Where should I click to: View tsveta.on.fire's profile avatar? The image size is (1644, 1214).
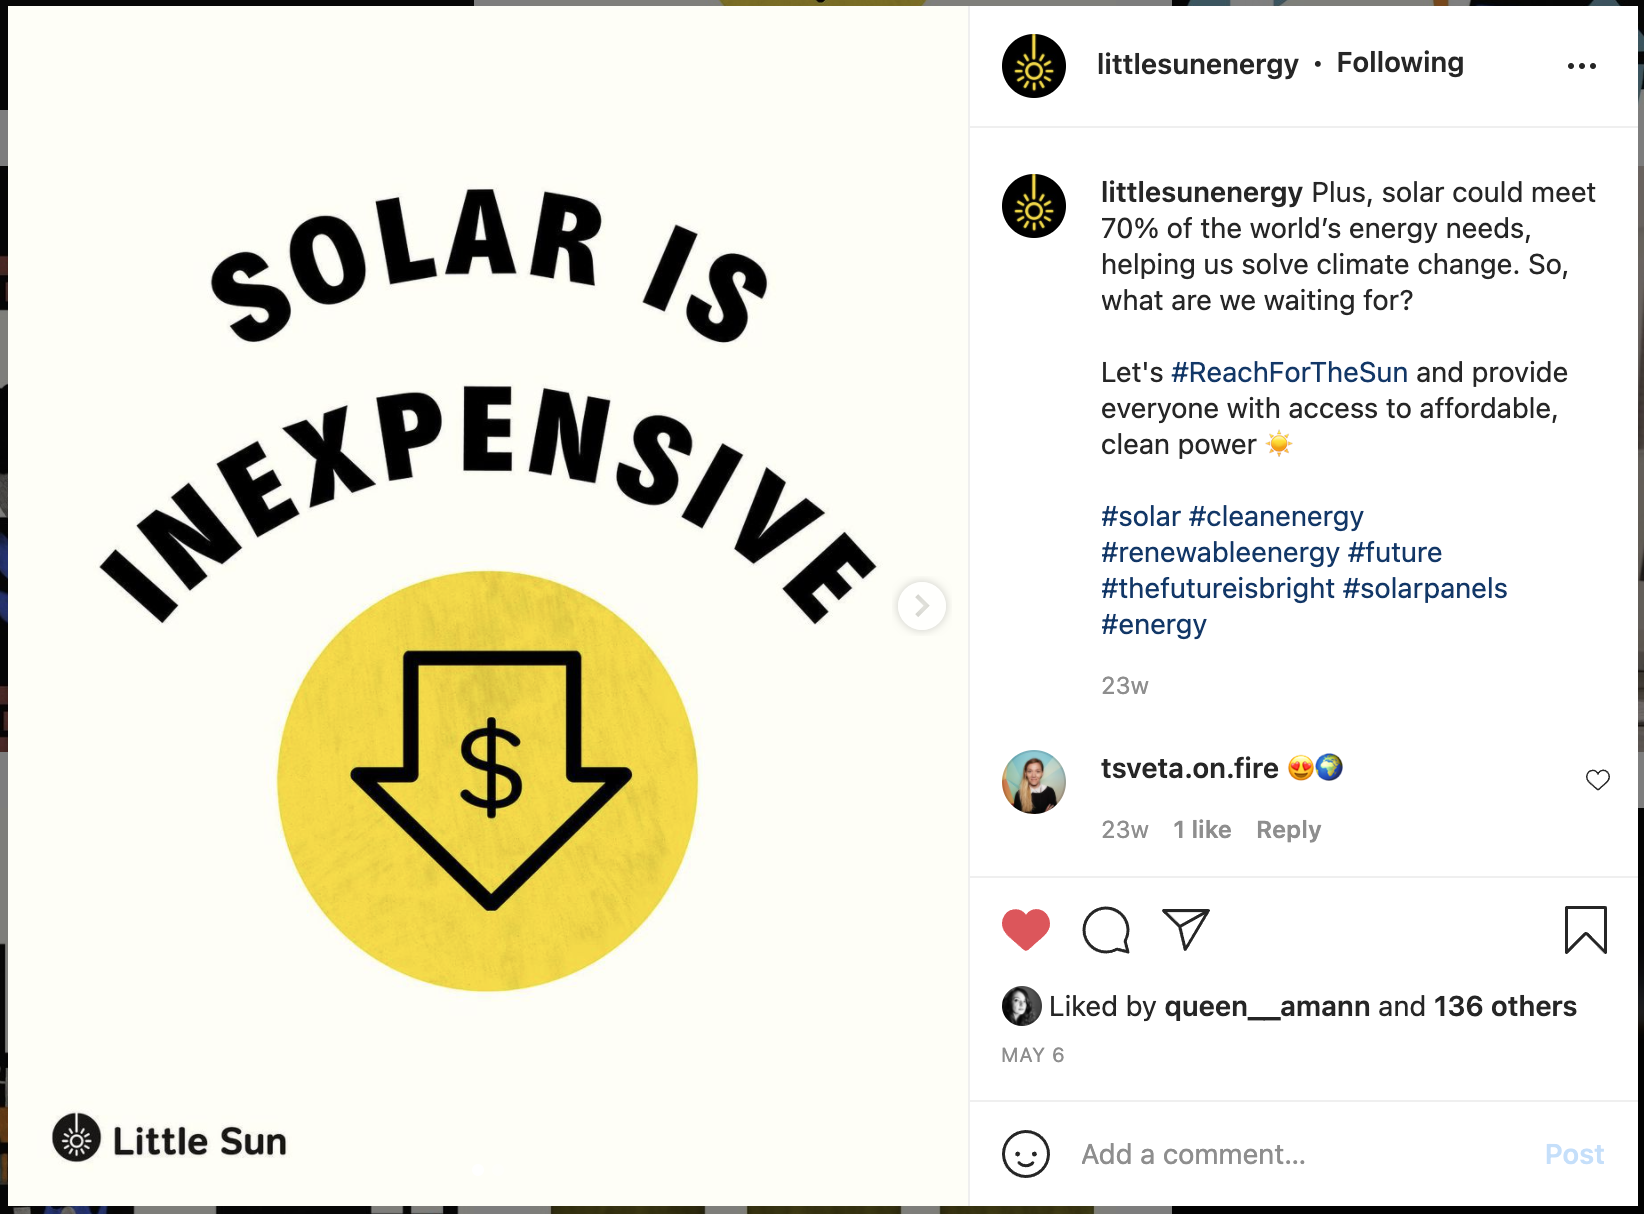(1034, 782)
